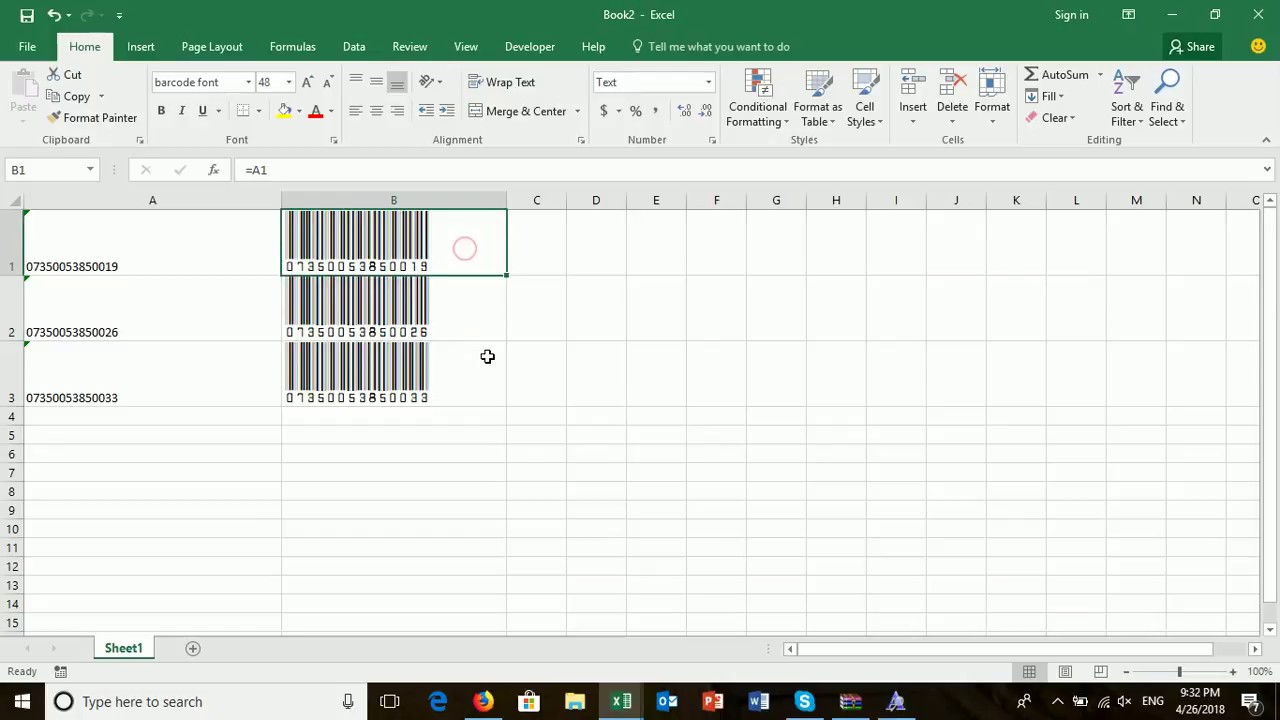Open the AutoSum dropdown arrow
Screen dimensions: 1280x720
[1100, 75]
